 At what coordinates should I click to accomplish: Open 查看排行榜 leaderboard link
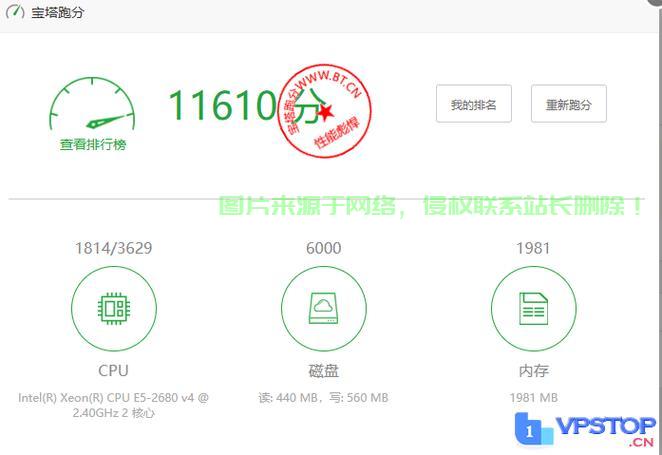click(92, 145)
